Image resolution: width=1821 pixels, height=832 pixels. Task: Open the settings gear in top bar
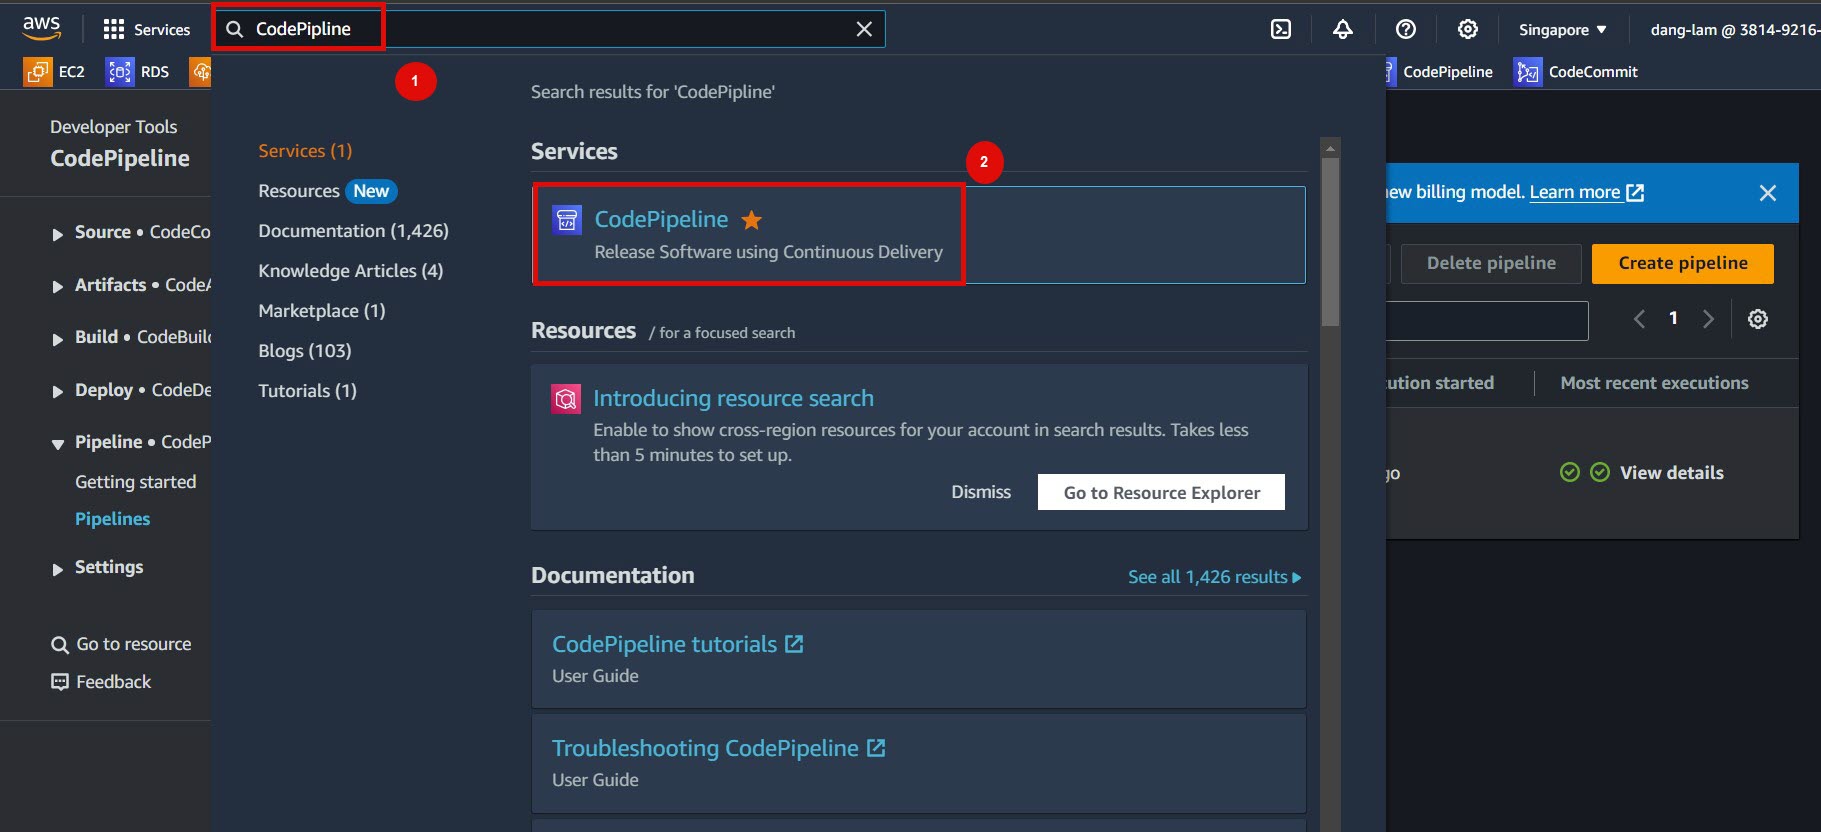pos(1468,29)
